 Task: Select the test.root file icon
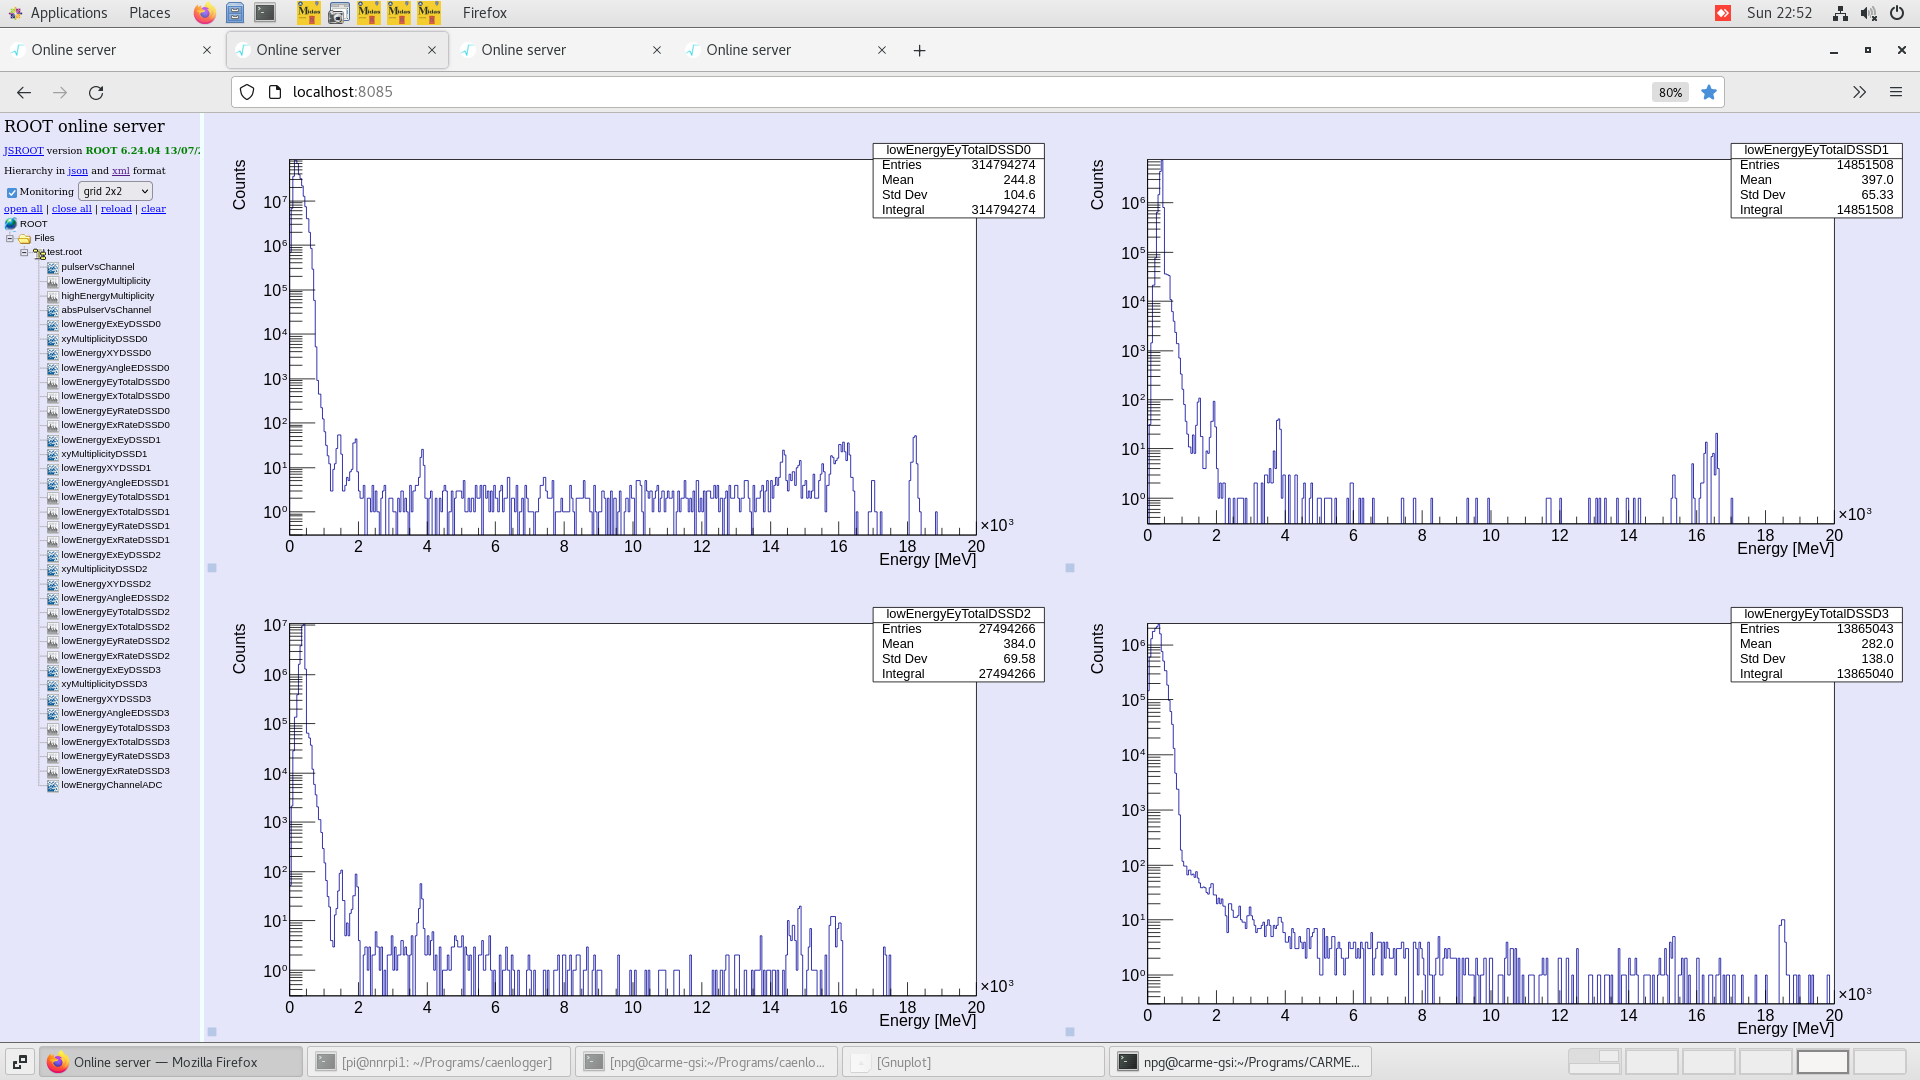tap(39, 253)
